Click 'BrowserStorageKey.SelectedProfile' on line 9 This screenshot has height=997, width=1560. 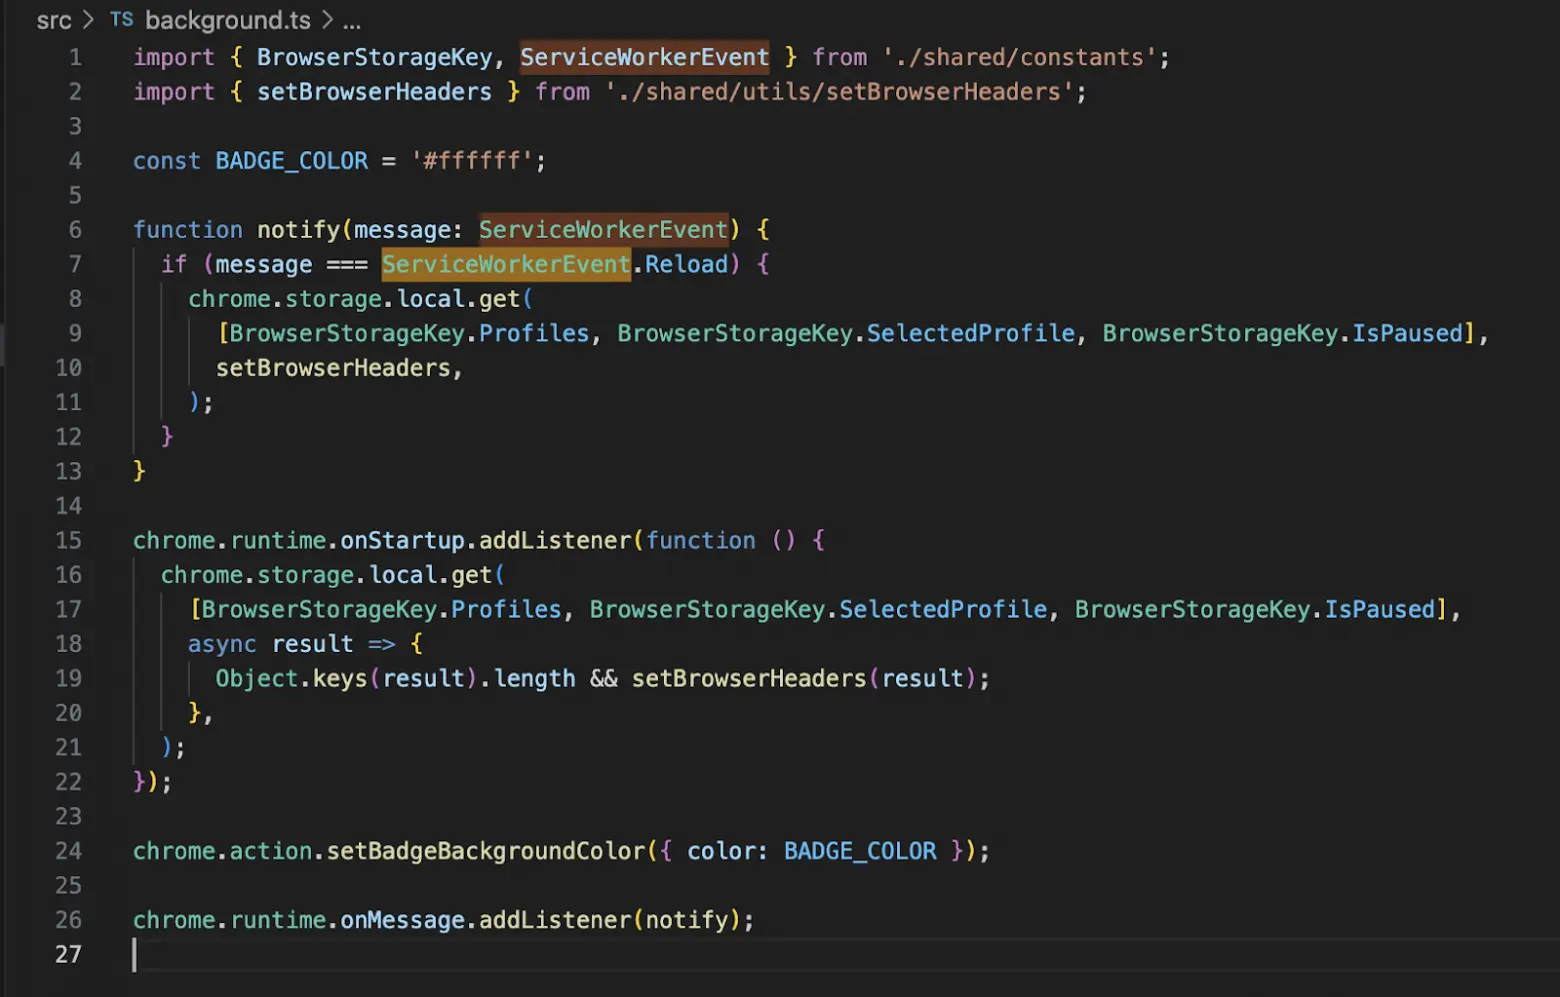pos(845,334)
